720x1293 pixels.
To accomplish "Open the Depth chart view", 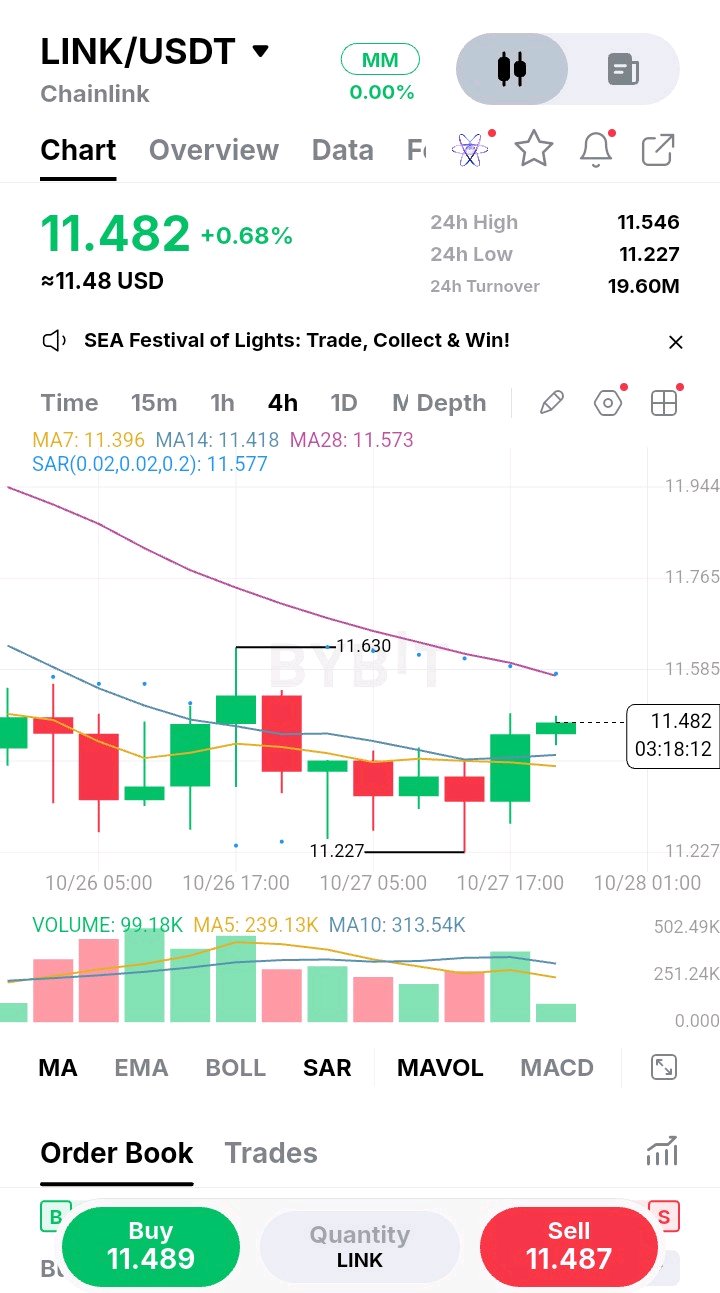I will 451,403.
